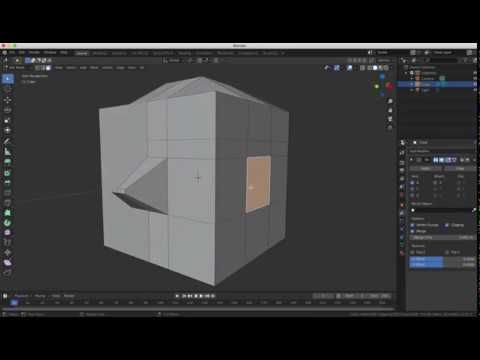Remove the Mirror modifier with X button
The image size is (480, 360).
coord(474,160)
